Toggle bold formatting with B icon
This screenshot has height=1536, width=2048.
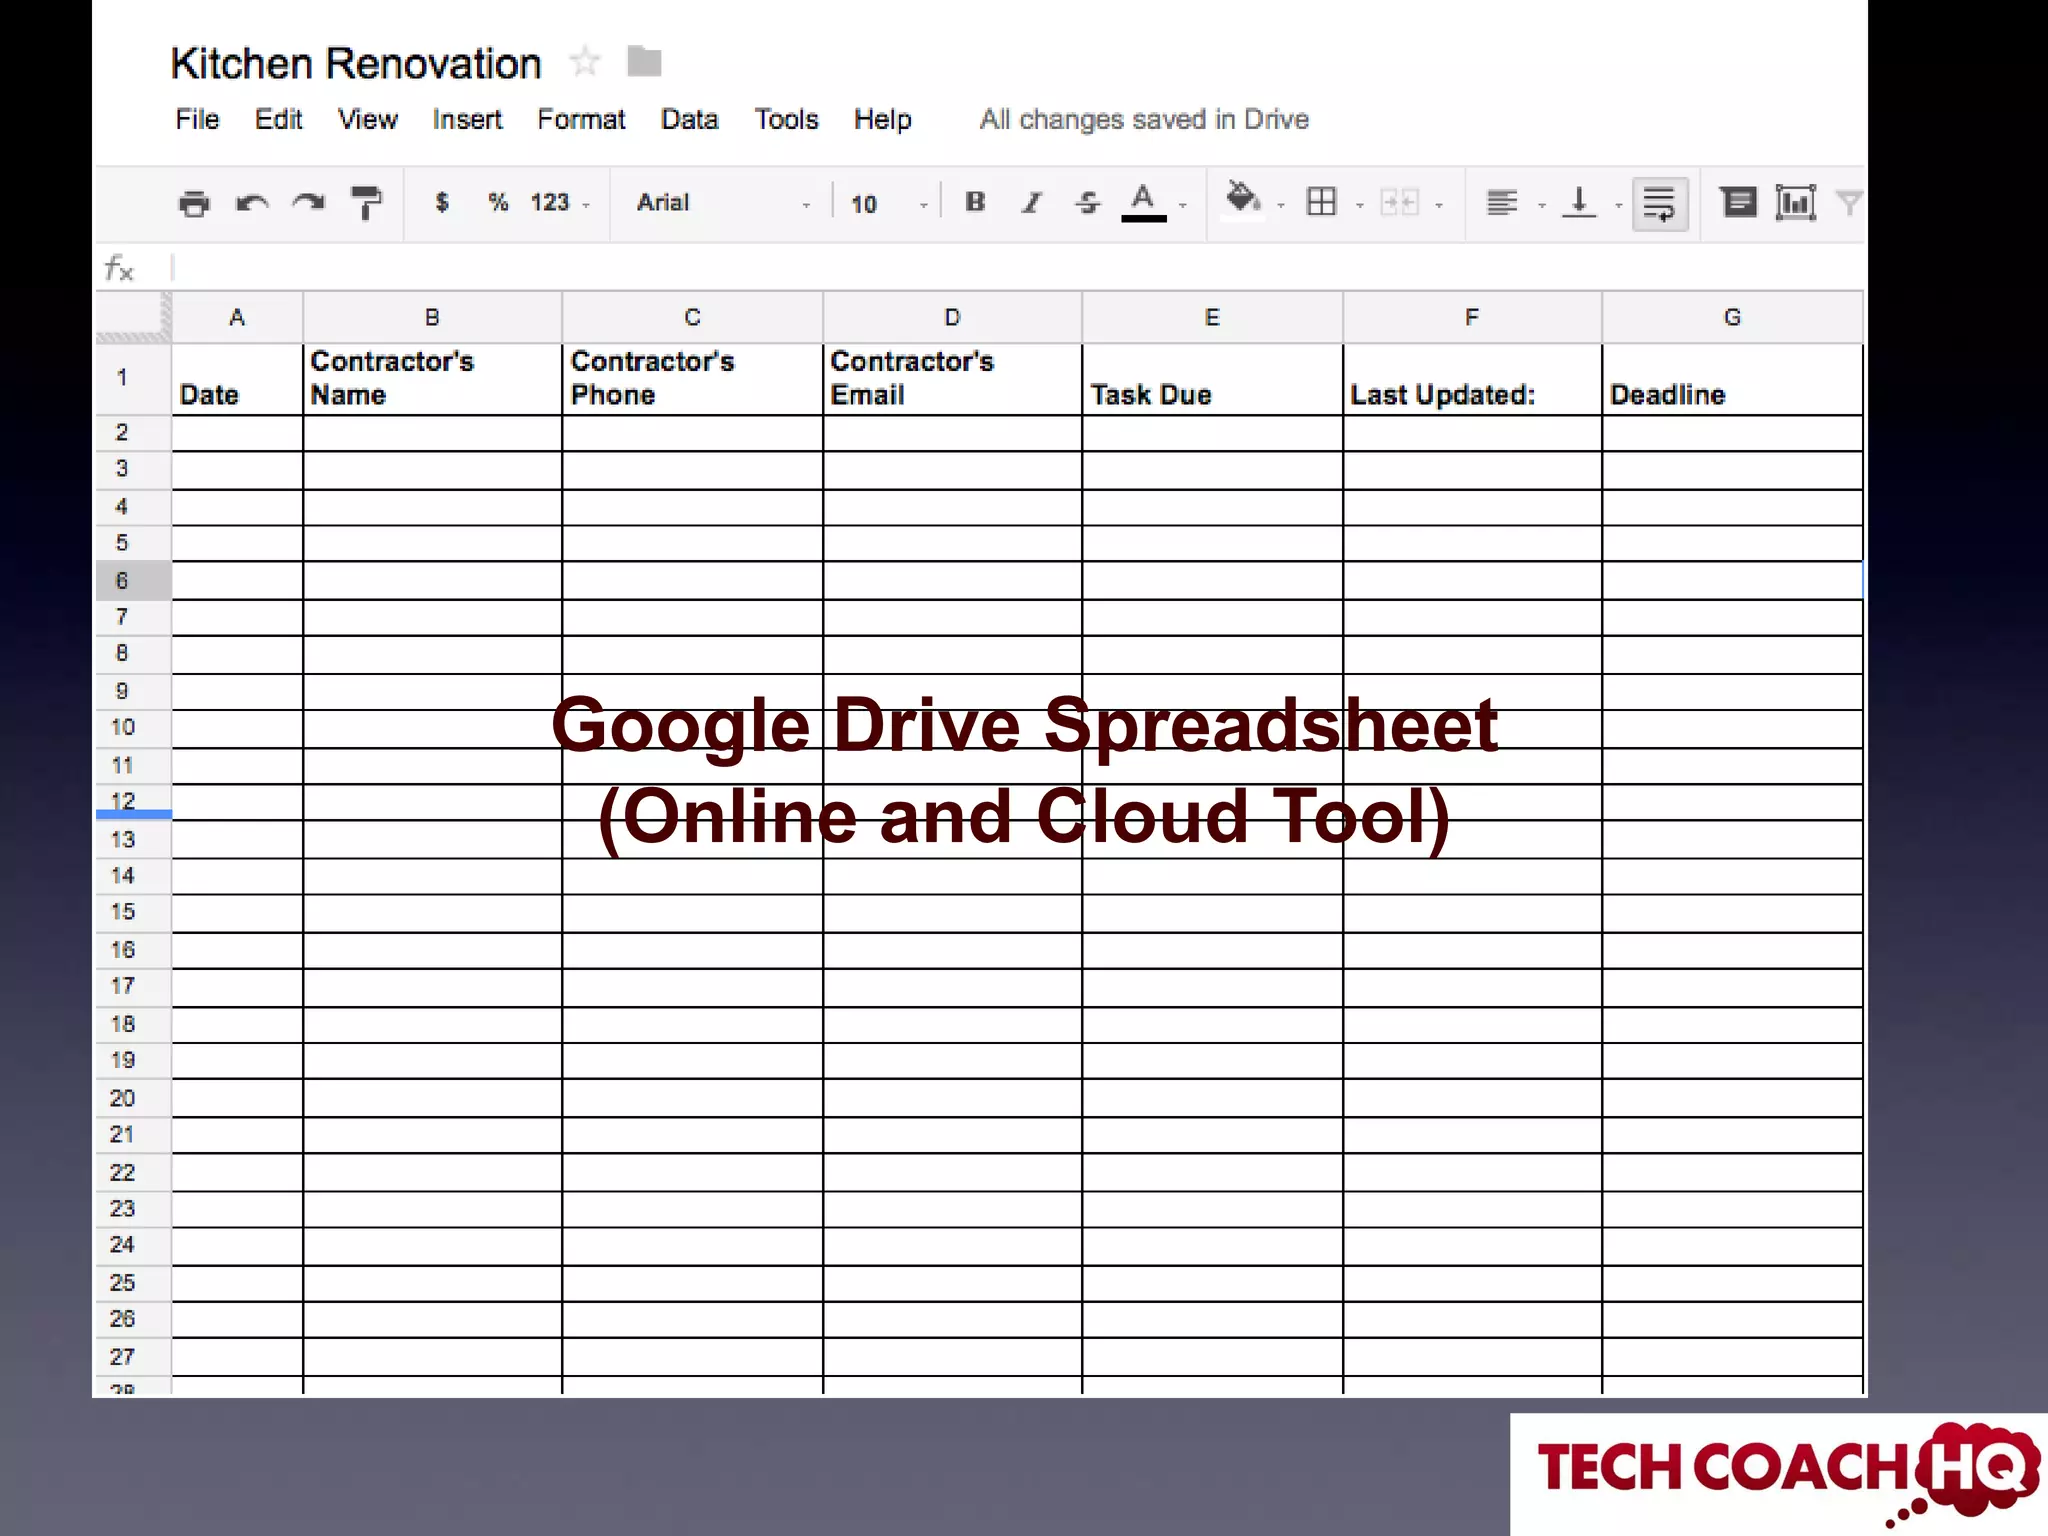[975, 203]
